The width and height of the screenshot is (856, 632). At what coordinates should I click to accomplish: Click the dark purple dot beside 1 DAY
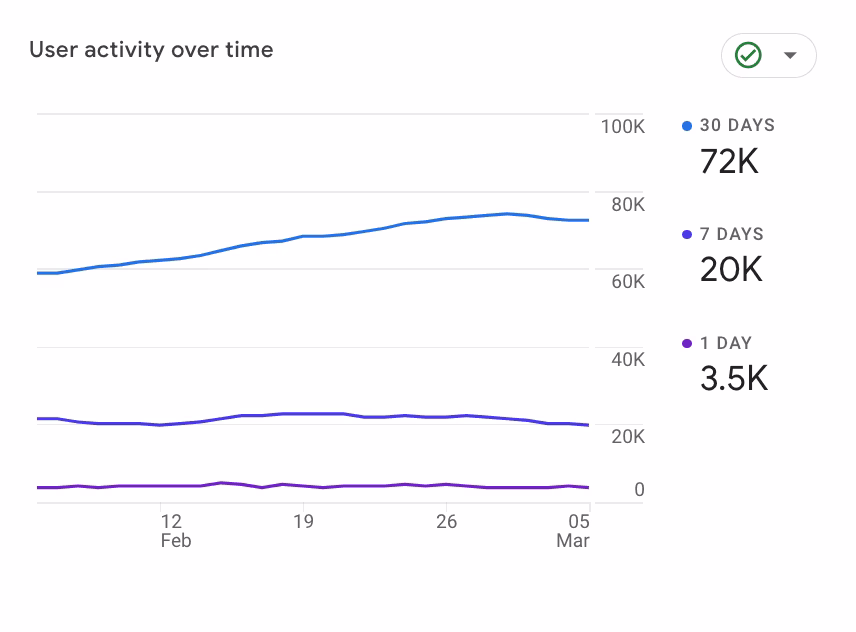(x=686, y=343)
